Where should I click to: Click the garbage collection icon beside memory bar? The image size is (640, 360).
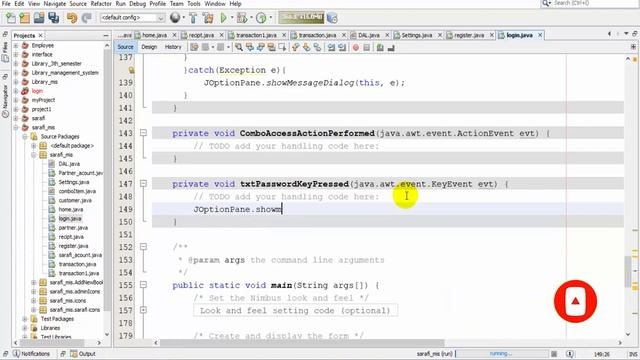tap(332, 18)
